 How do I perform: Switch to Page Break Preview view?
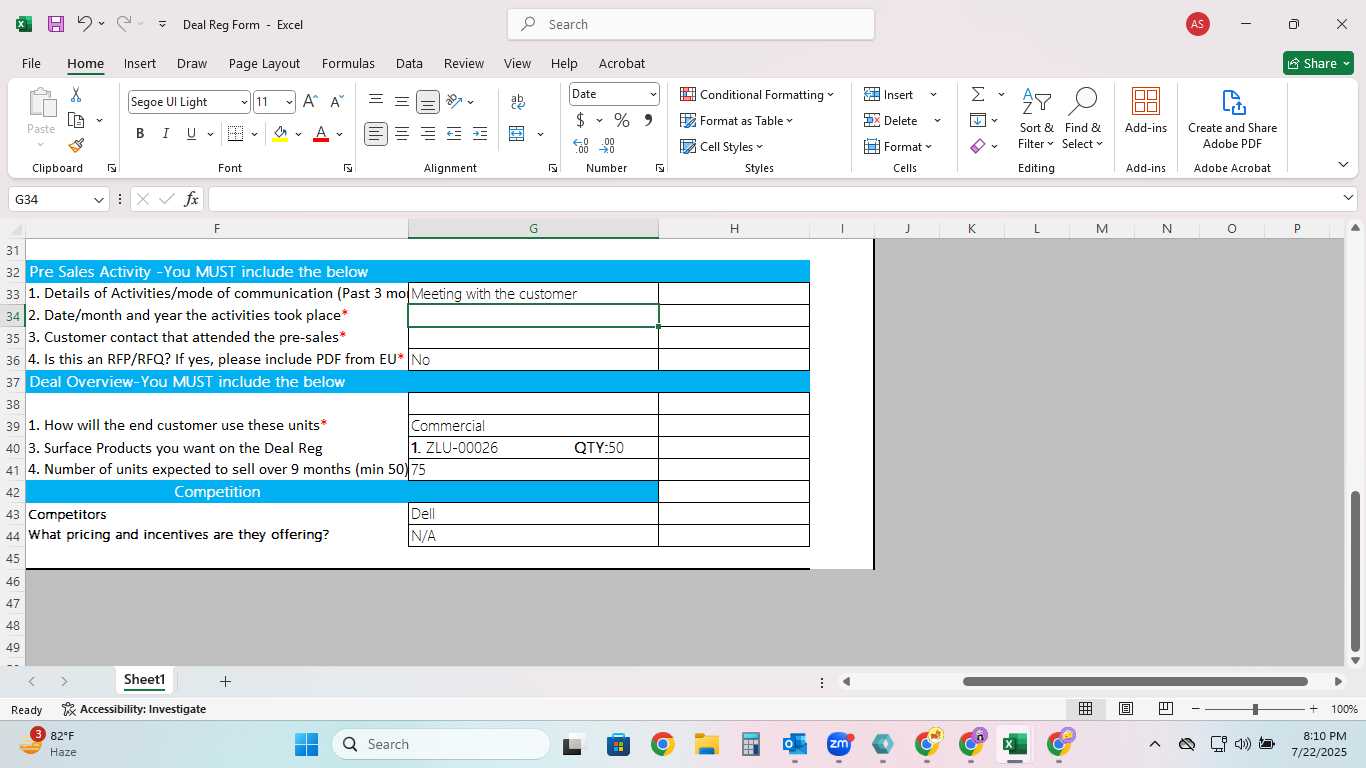coord(1166,709)
